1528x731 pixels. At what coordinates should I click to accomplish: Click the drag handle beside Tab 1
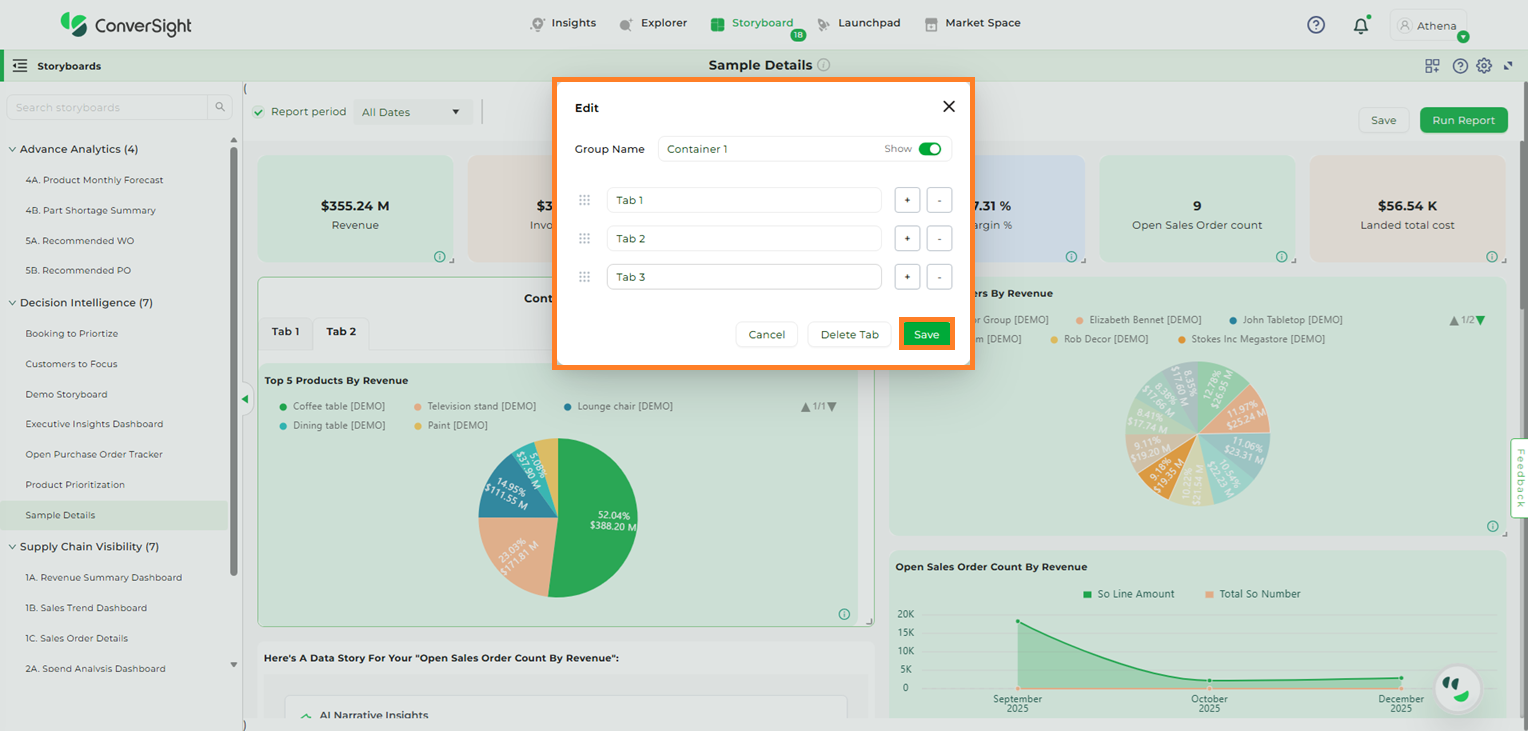point(584,200)
